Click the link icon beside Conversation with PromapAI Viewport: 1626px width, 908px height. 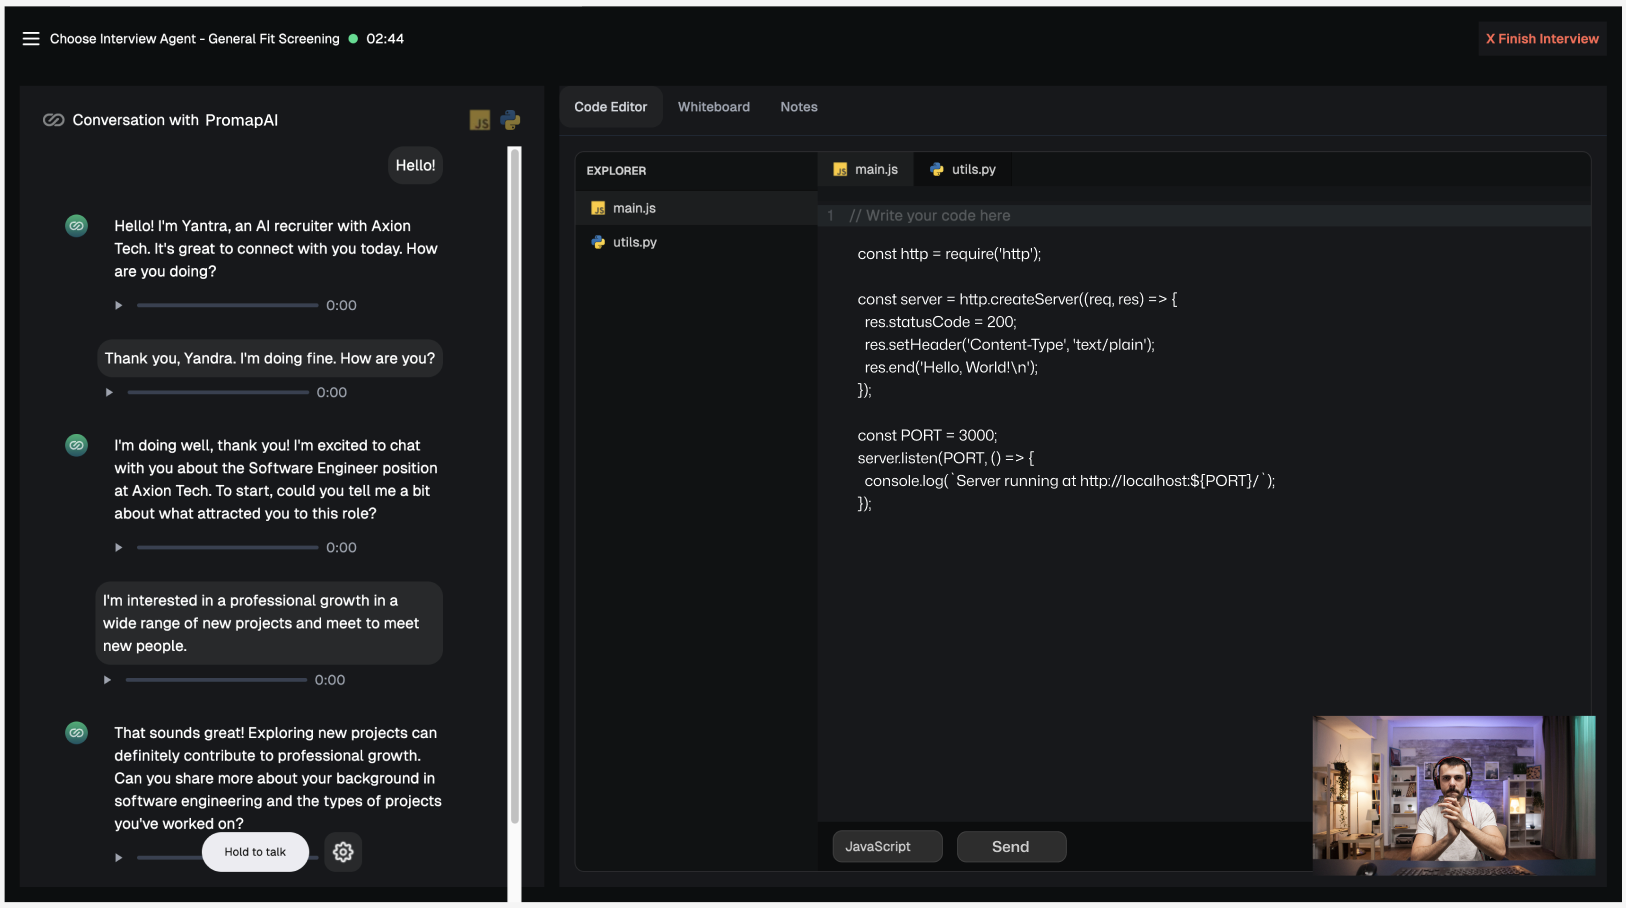(53, 120)
